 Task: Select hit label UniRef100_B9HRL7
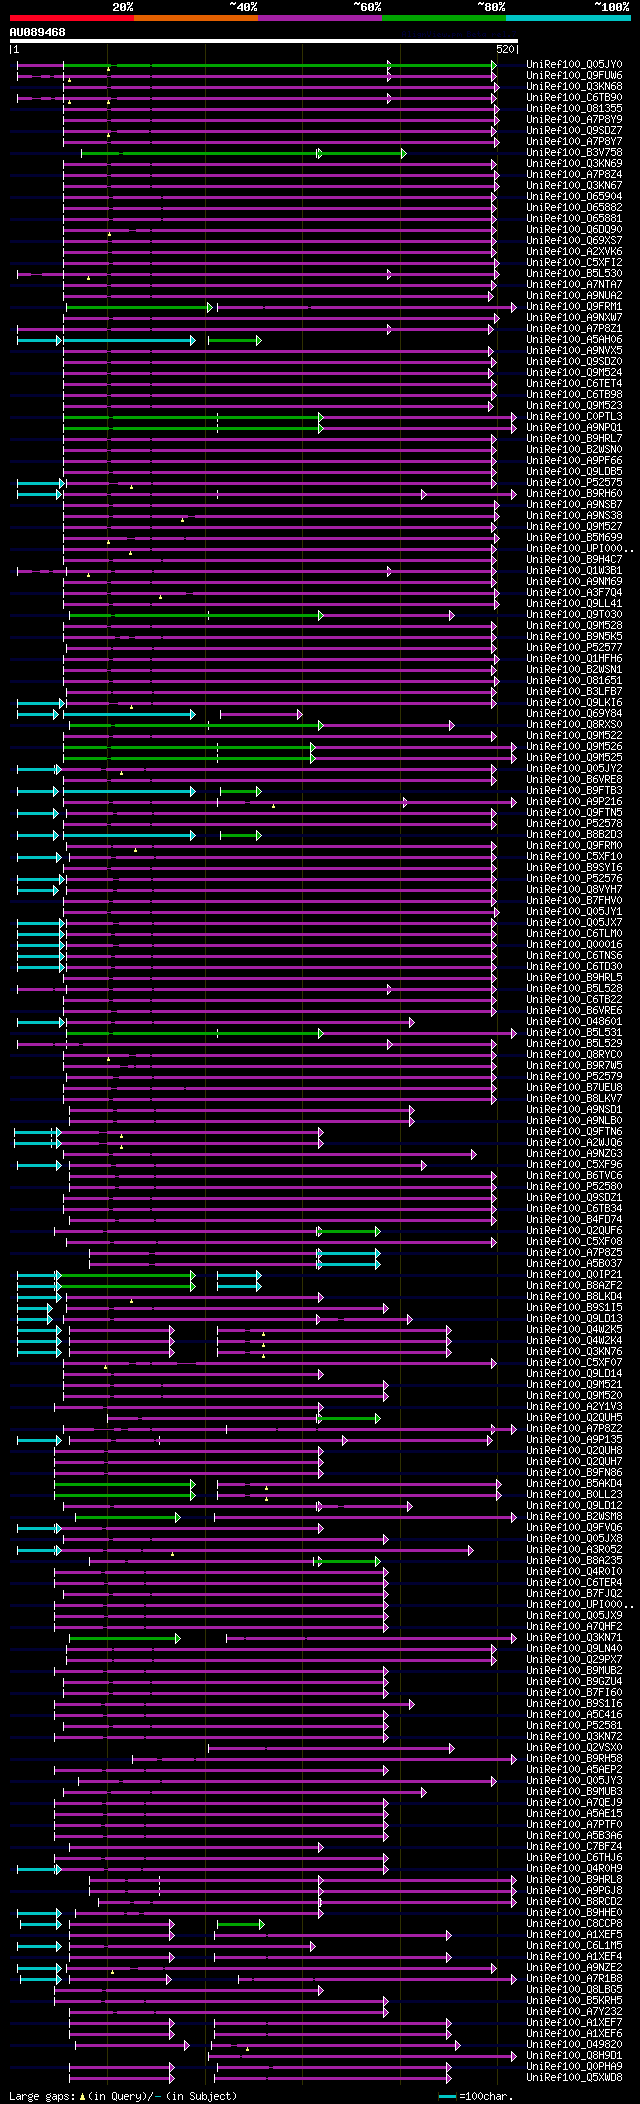(574, 439)
